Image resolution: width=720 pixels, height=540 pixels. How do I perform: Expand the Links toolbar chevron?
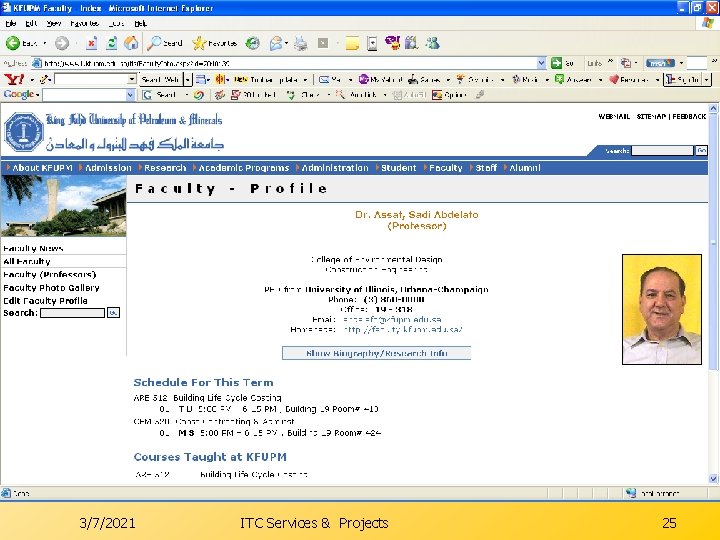pyautogui.click(x=610, y=61)
